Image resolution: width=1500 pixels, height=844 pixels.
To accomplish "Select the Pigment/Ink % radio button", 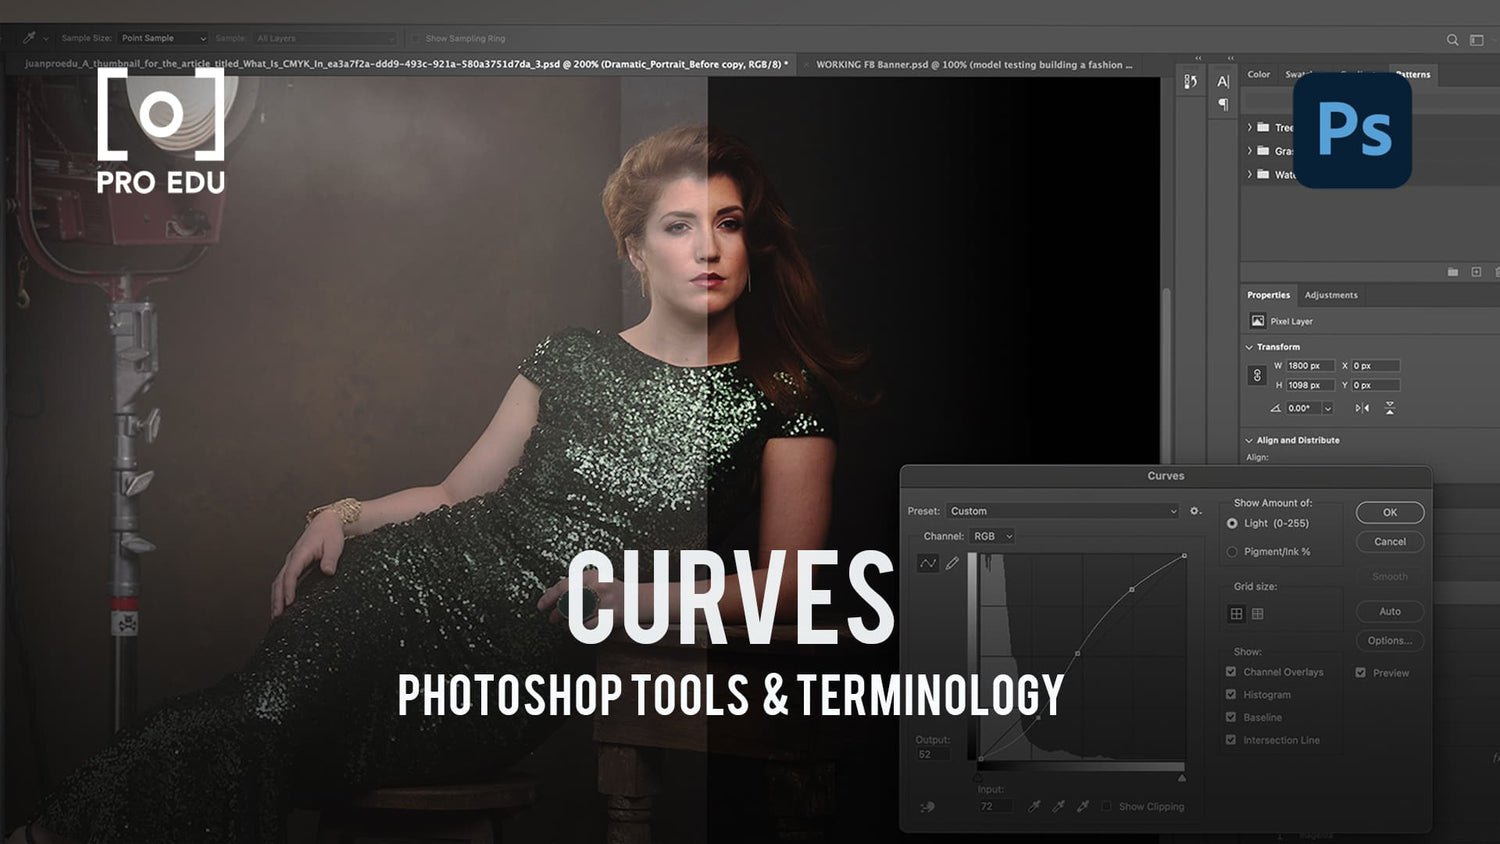I will pos(1231,552).
